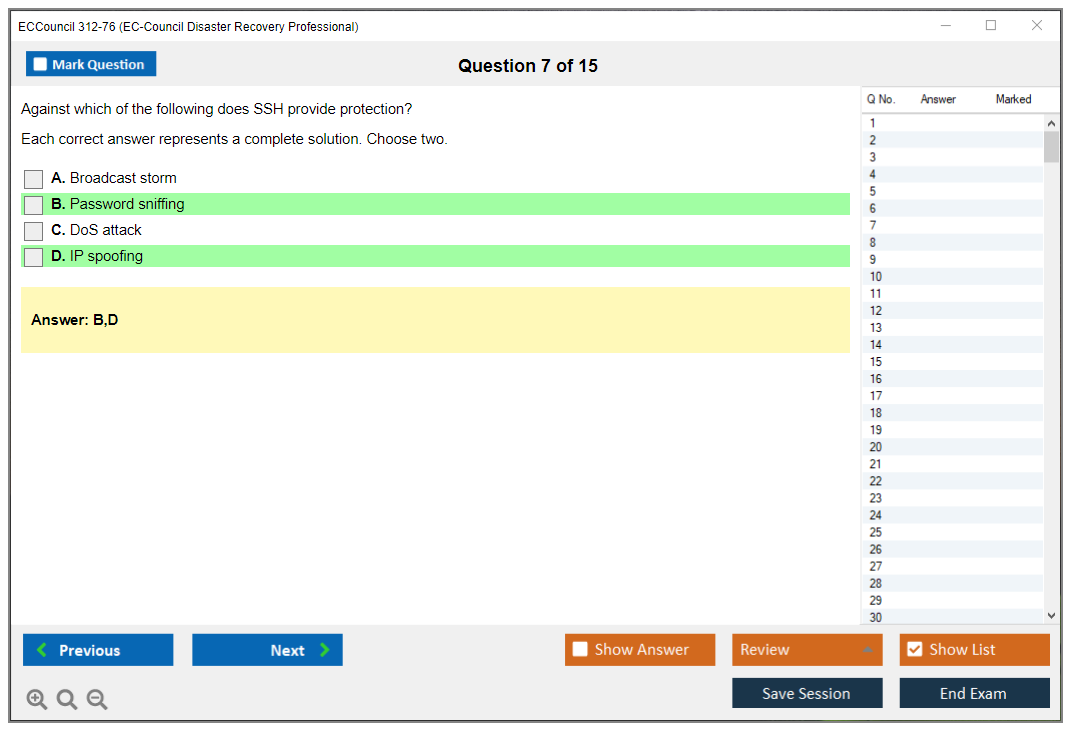Uncheck the Show List checkbox
Viewport: 1075px width, 735px height.
coord(914,650)
